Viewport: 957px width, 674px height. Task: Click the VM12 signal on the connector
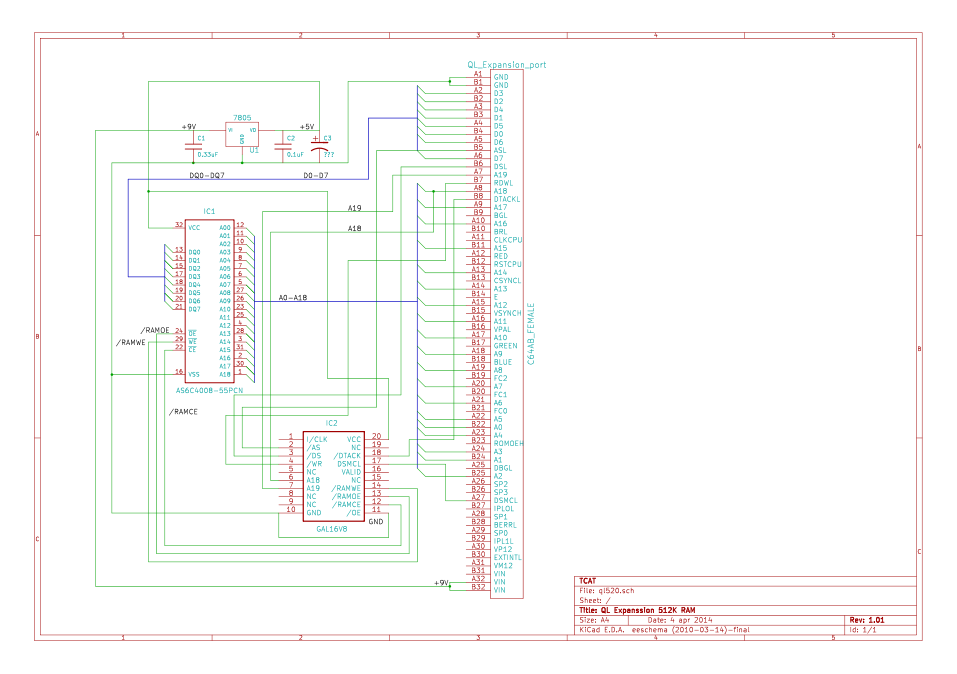click(x=503, y=565)
